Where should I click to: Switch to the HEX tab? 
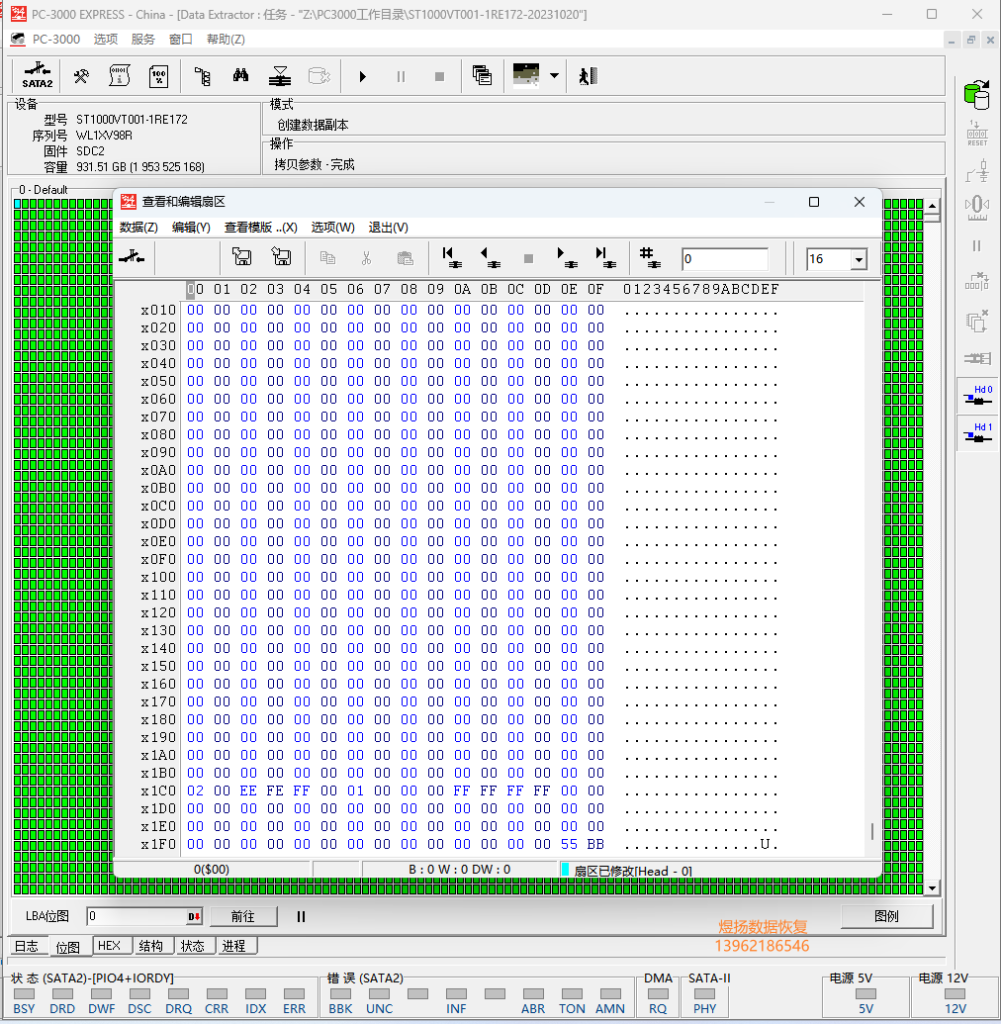109,946
